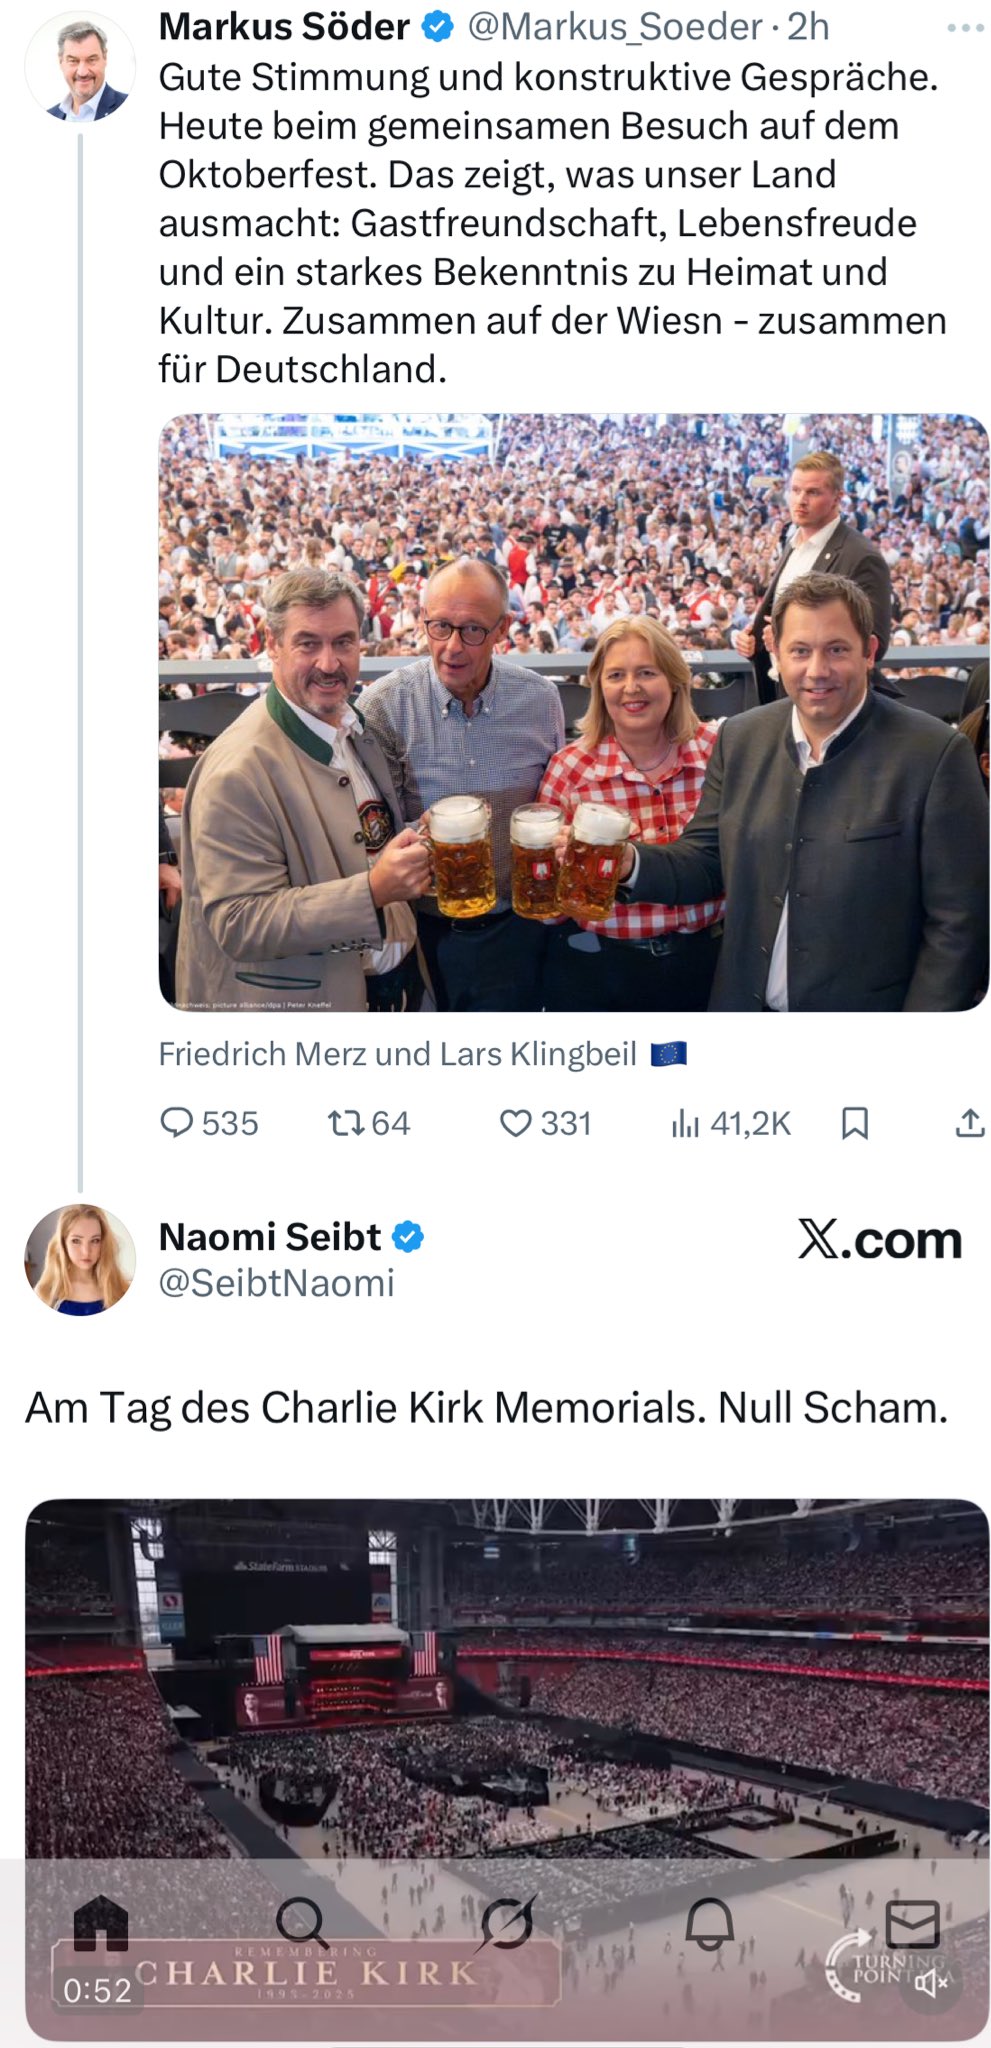
Task: Go to the Home tab
Action: pyautogui.click(x=102, y=1923)
